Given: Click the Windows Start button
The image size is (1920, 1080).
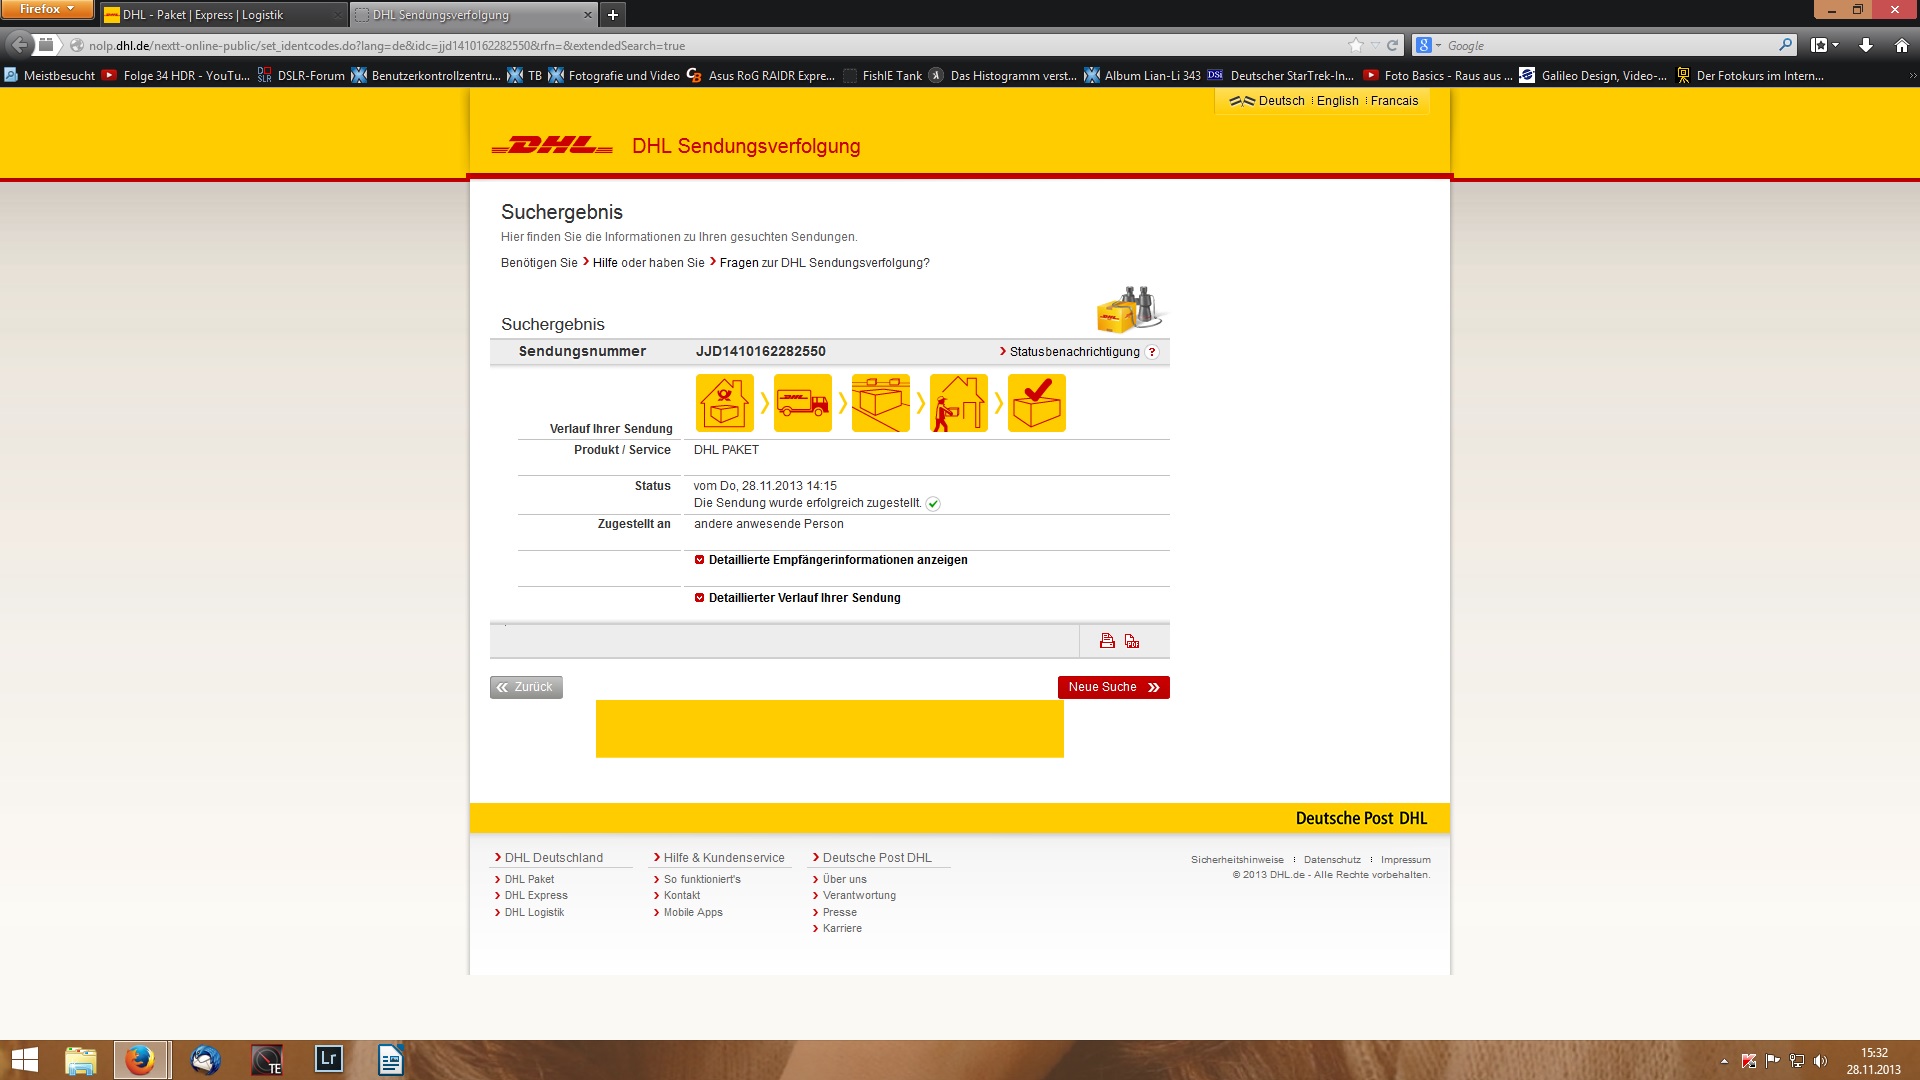Looking at the screenshot, I should pos(24,1060).
